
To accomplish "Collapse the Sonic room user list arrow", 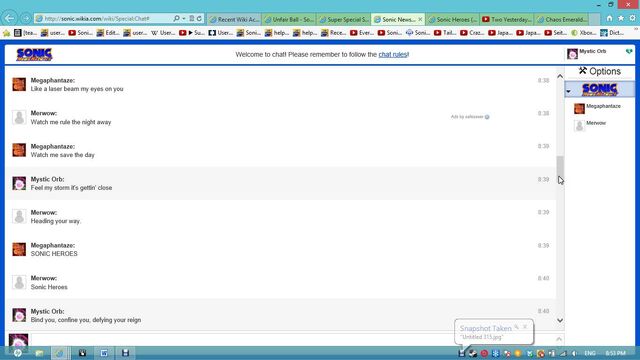I will point(569,91).
